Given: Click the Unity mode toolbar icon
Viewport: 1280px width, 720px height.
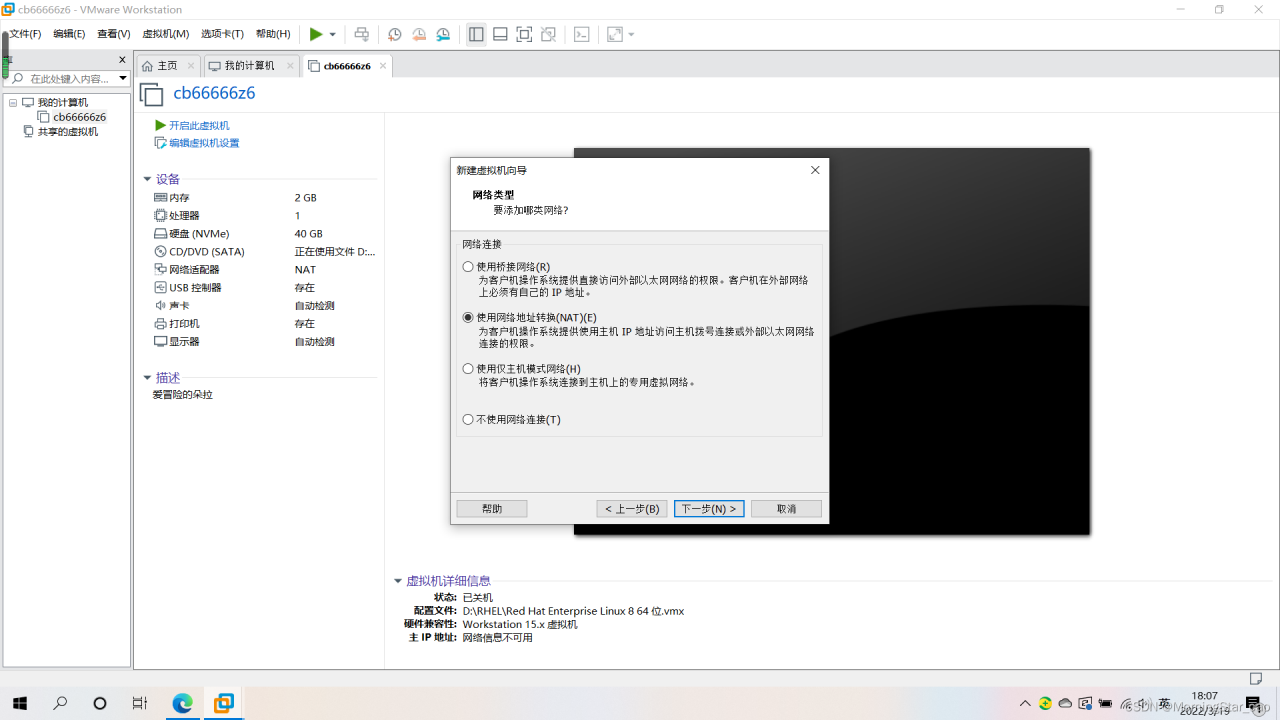Looking at the screenshot, I should coord(548,34).
